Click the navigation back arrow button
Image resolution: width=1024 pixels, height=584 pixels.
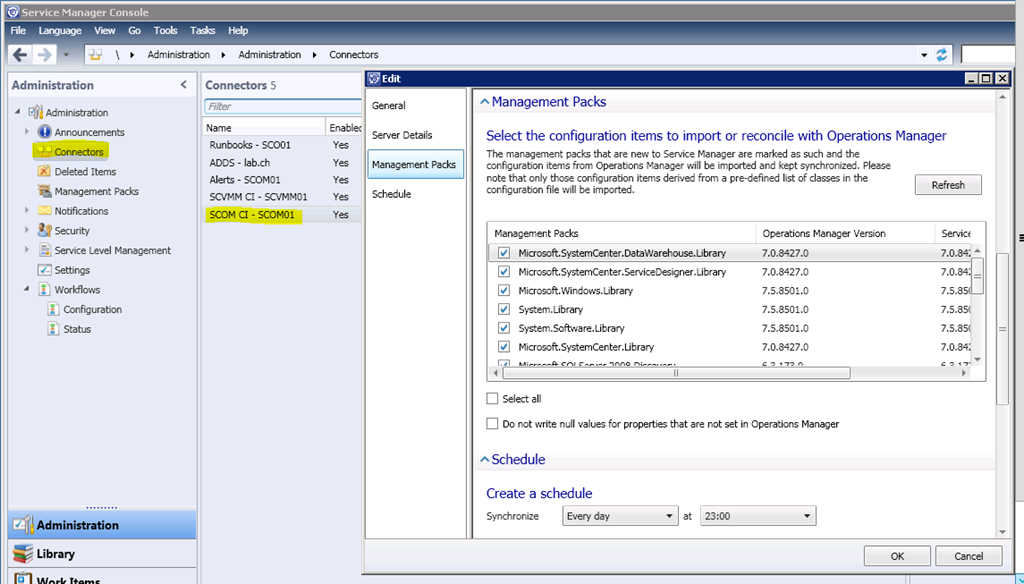point(20,54)
